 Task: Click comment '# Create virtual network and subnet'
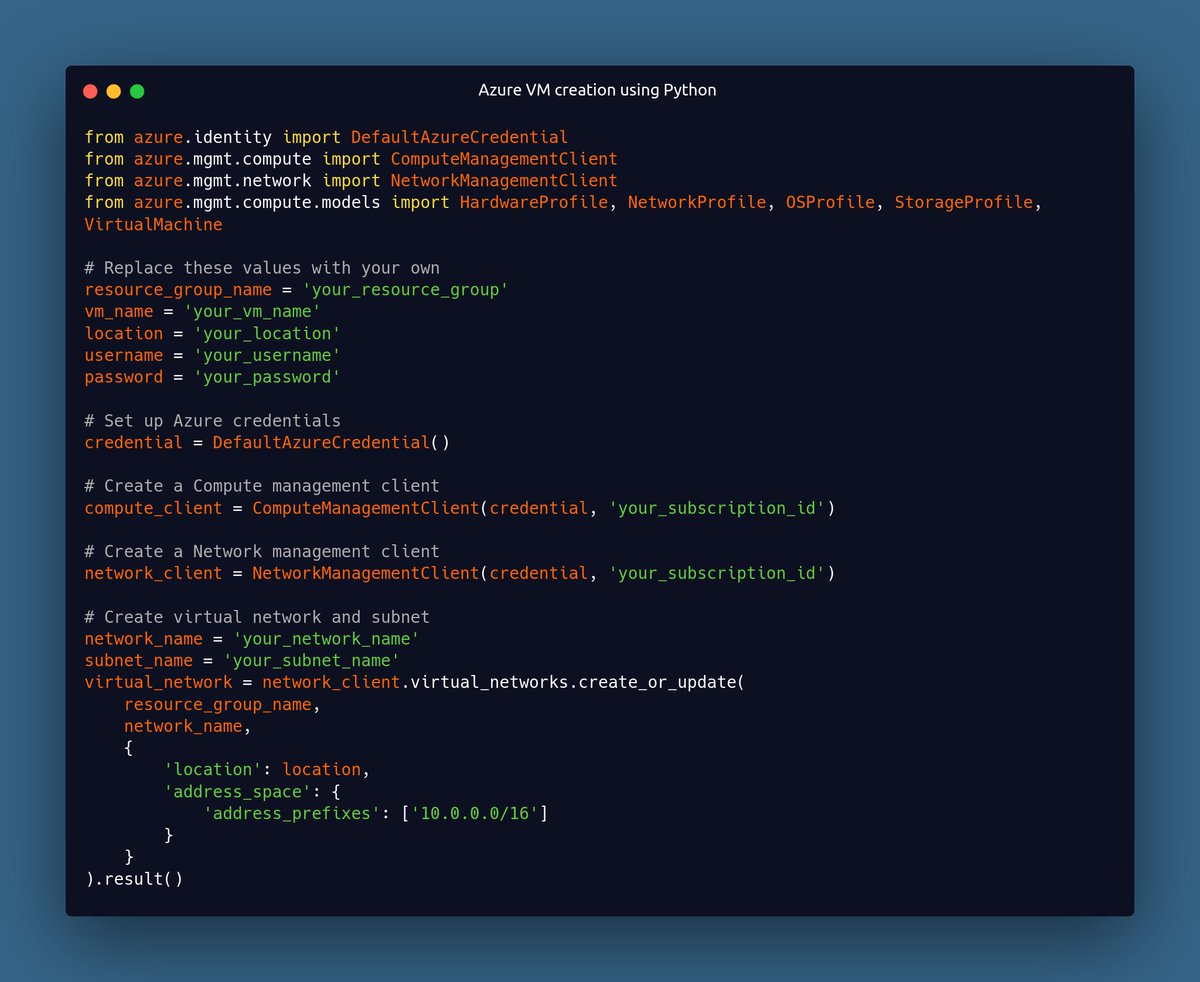tap(257, 617)
